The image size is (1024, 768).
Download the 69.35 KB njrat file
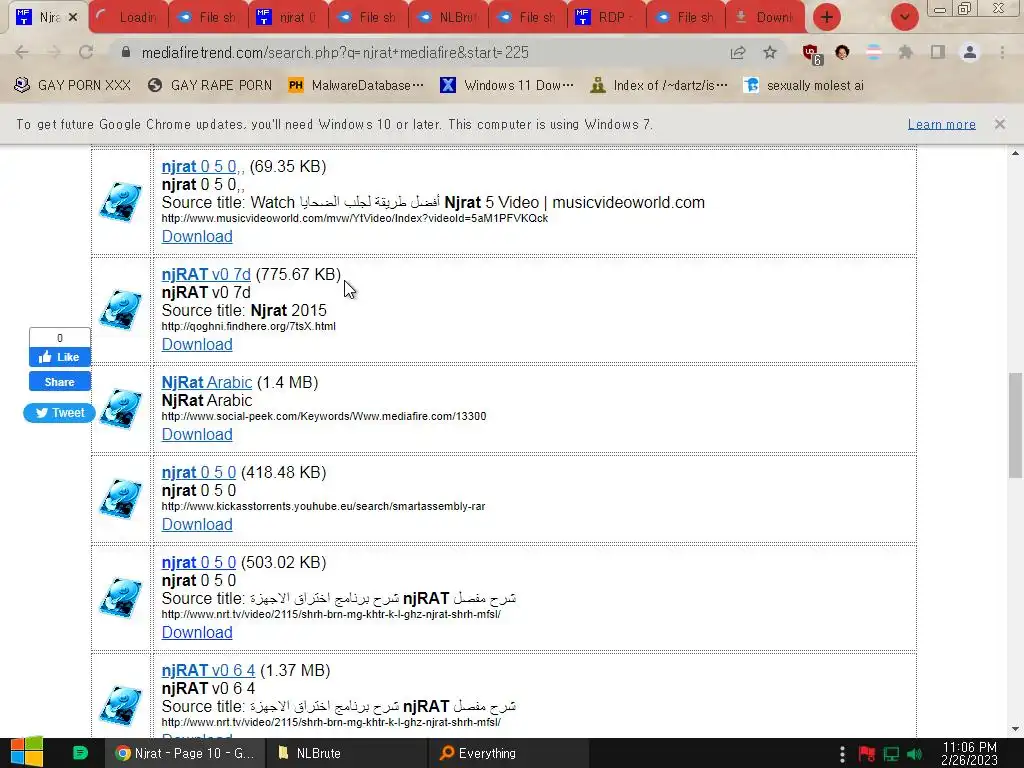pos(197,236)
